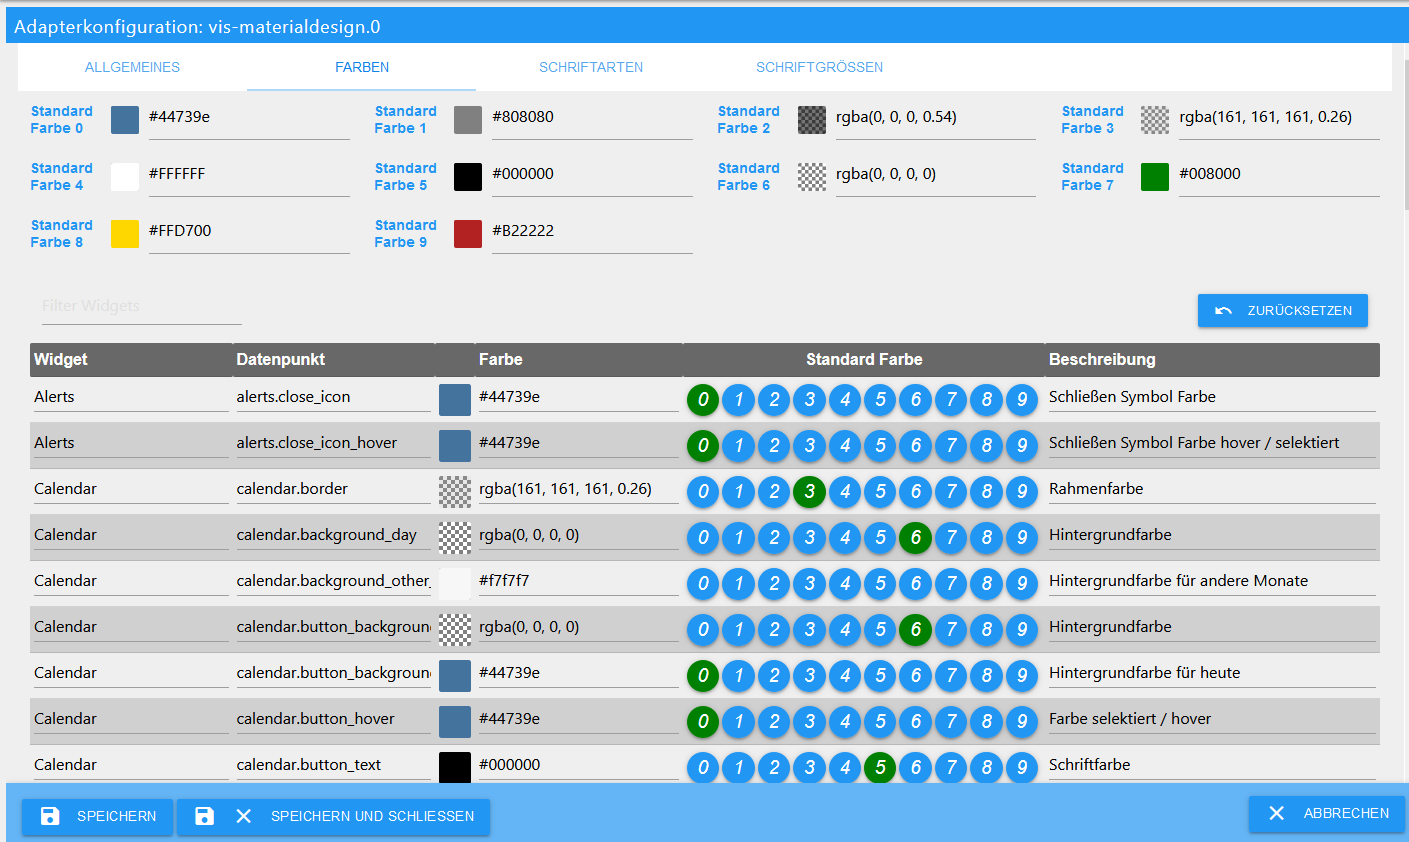
Task: Select standard color 7 for calendar.background_day
Action: [951, 538]
